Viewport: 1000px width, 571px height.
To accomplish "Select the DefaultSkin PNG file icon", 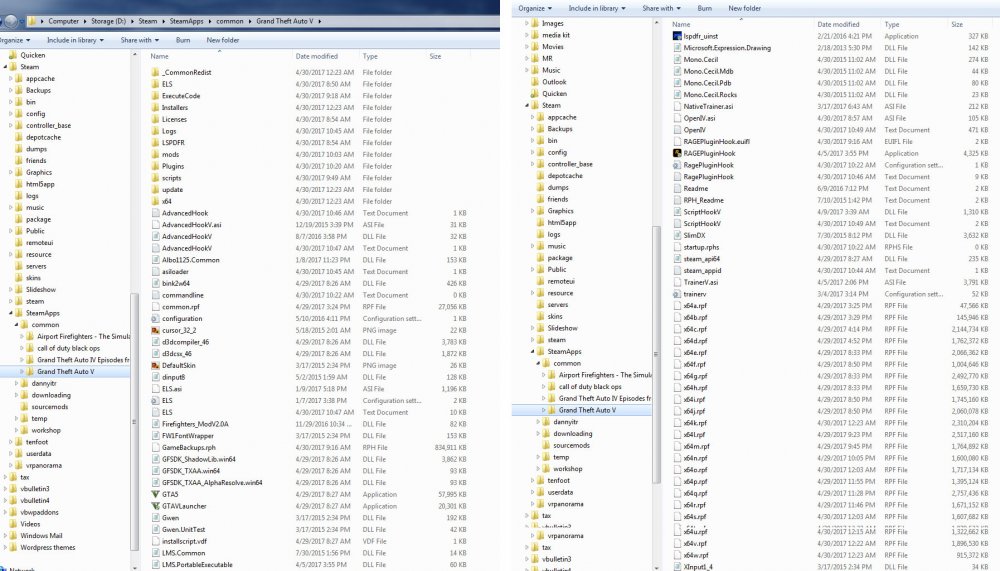I will (x=155, y=366).
